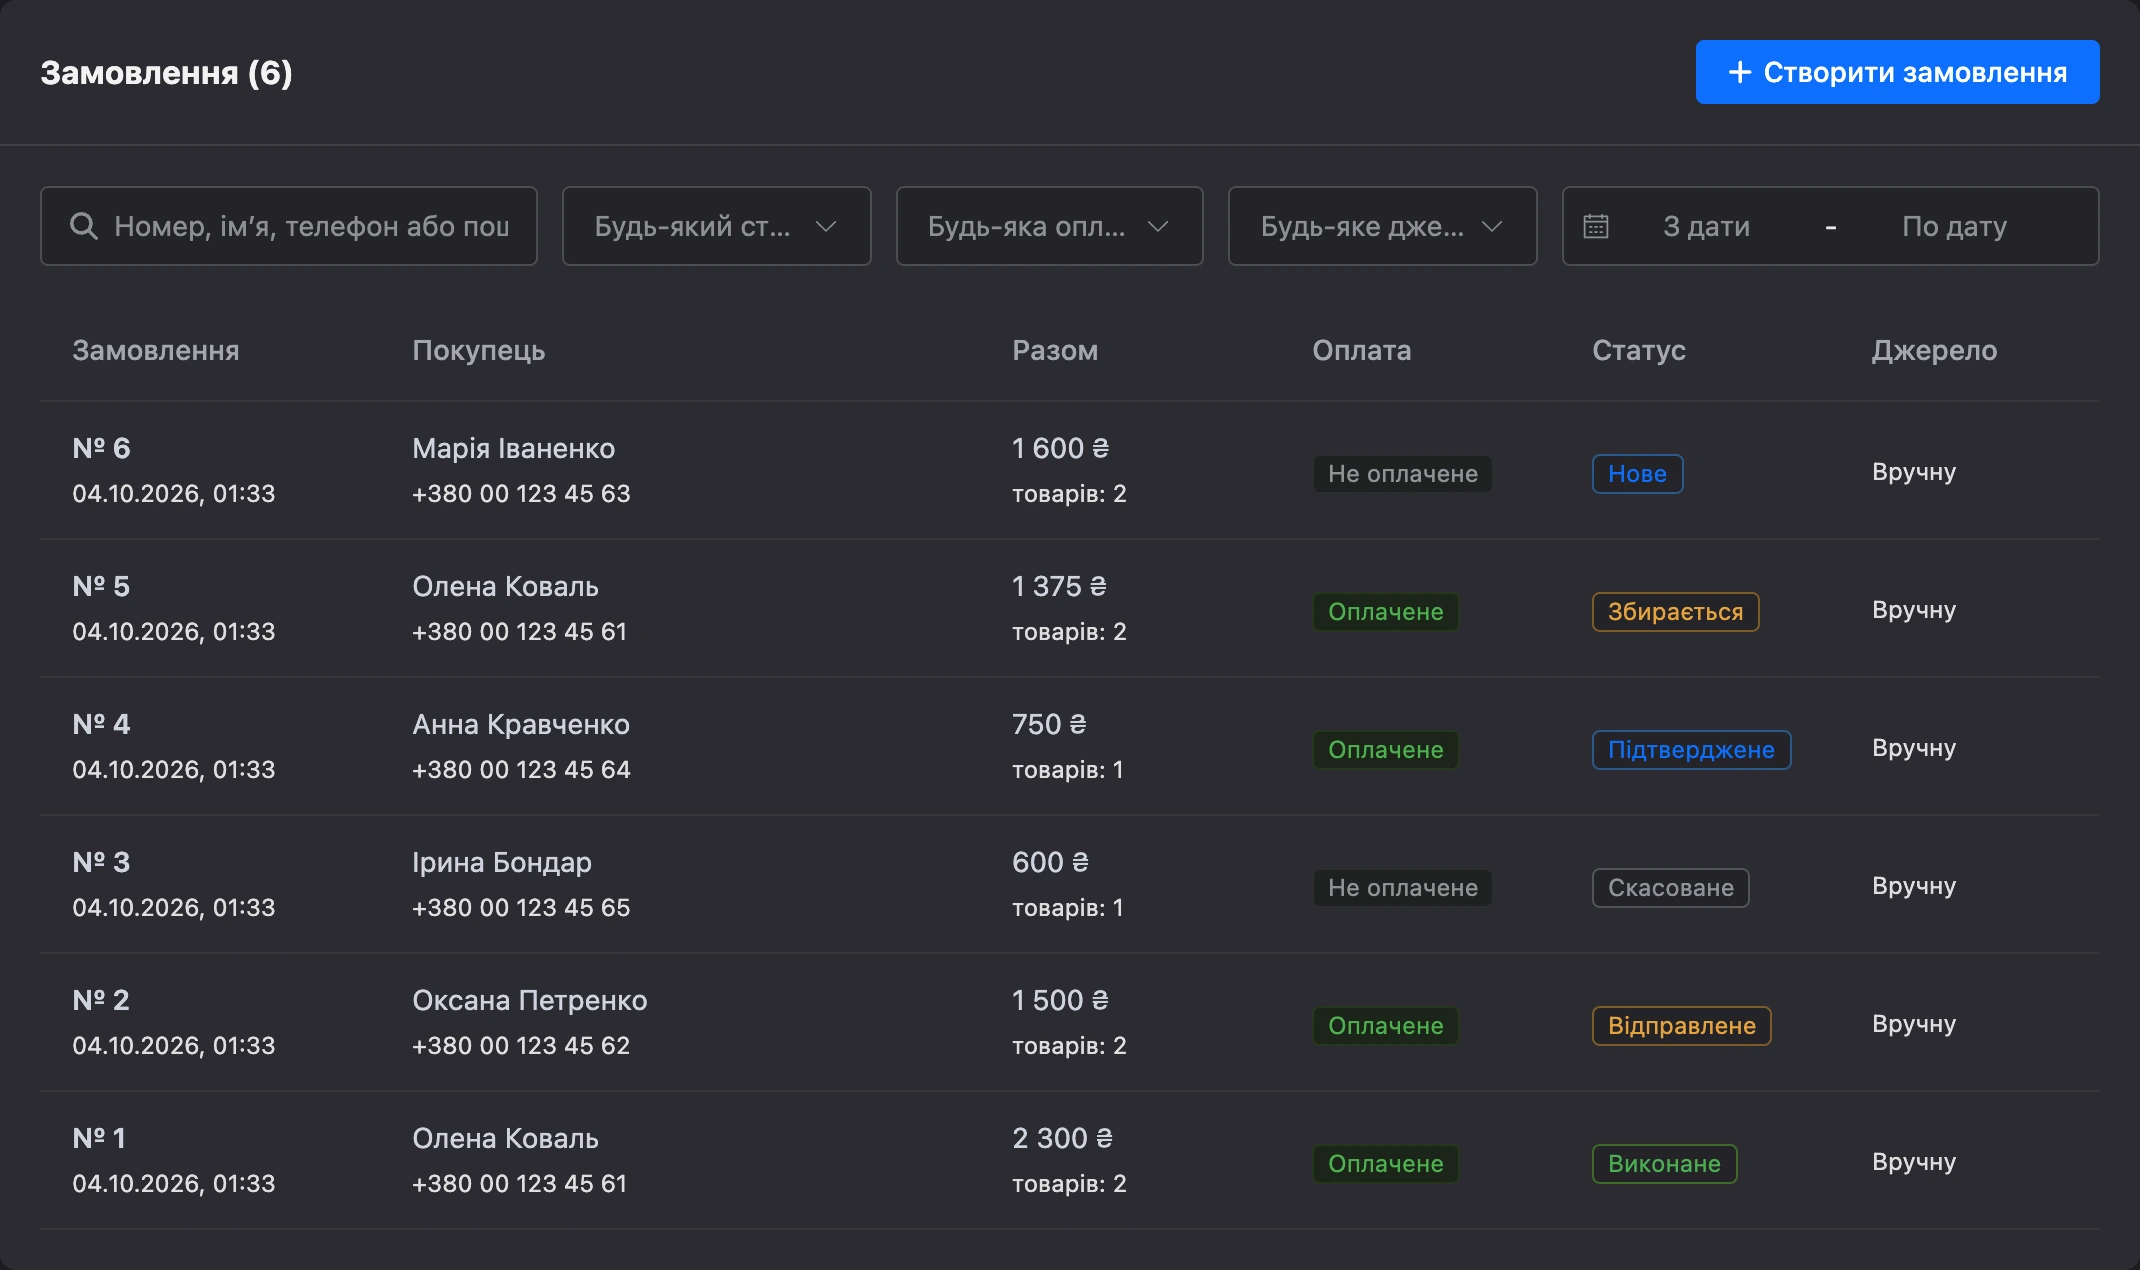Open the calendar icon in date filter
Viewport: 2140px width, 1270px height.
point(1596,226)
